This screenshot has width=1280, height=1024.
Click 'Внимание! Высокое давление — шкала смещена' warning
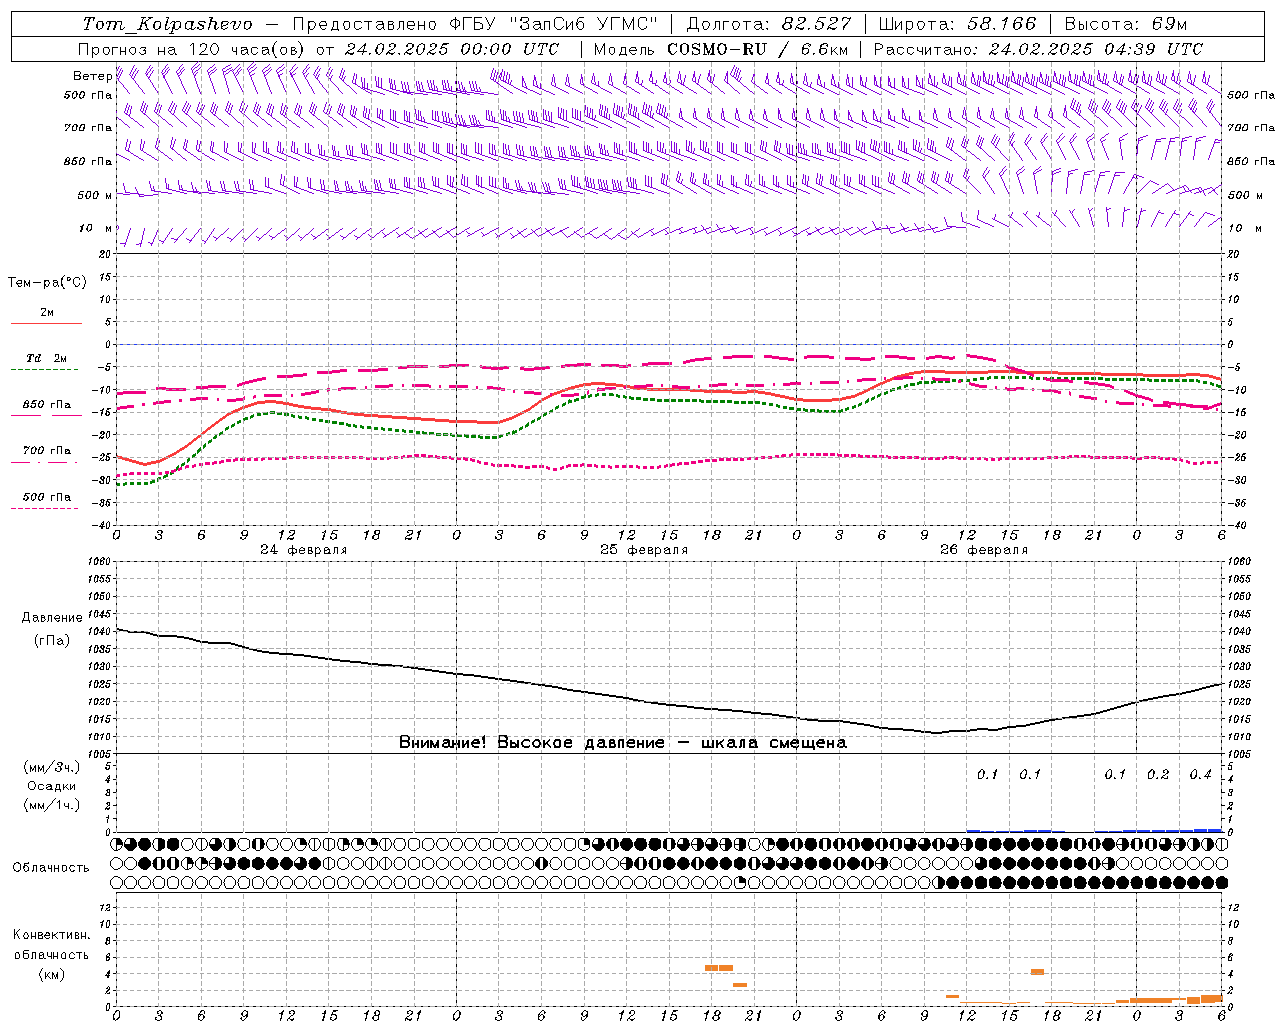(x=623, y=743)
